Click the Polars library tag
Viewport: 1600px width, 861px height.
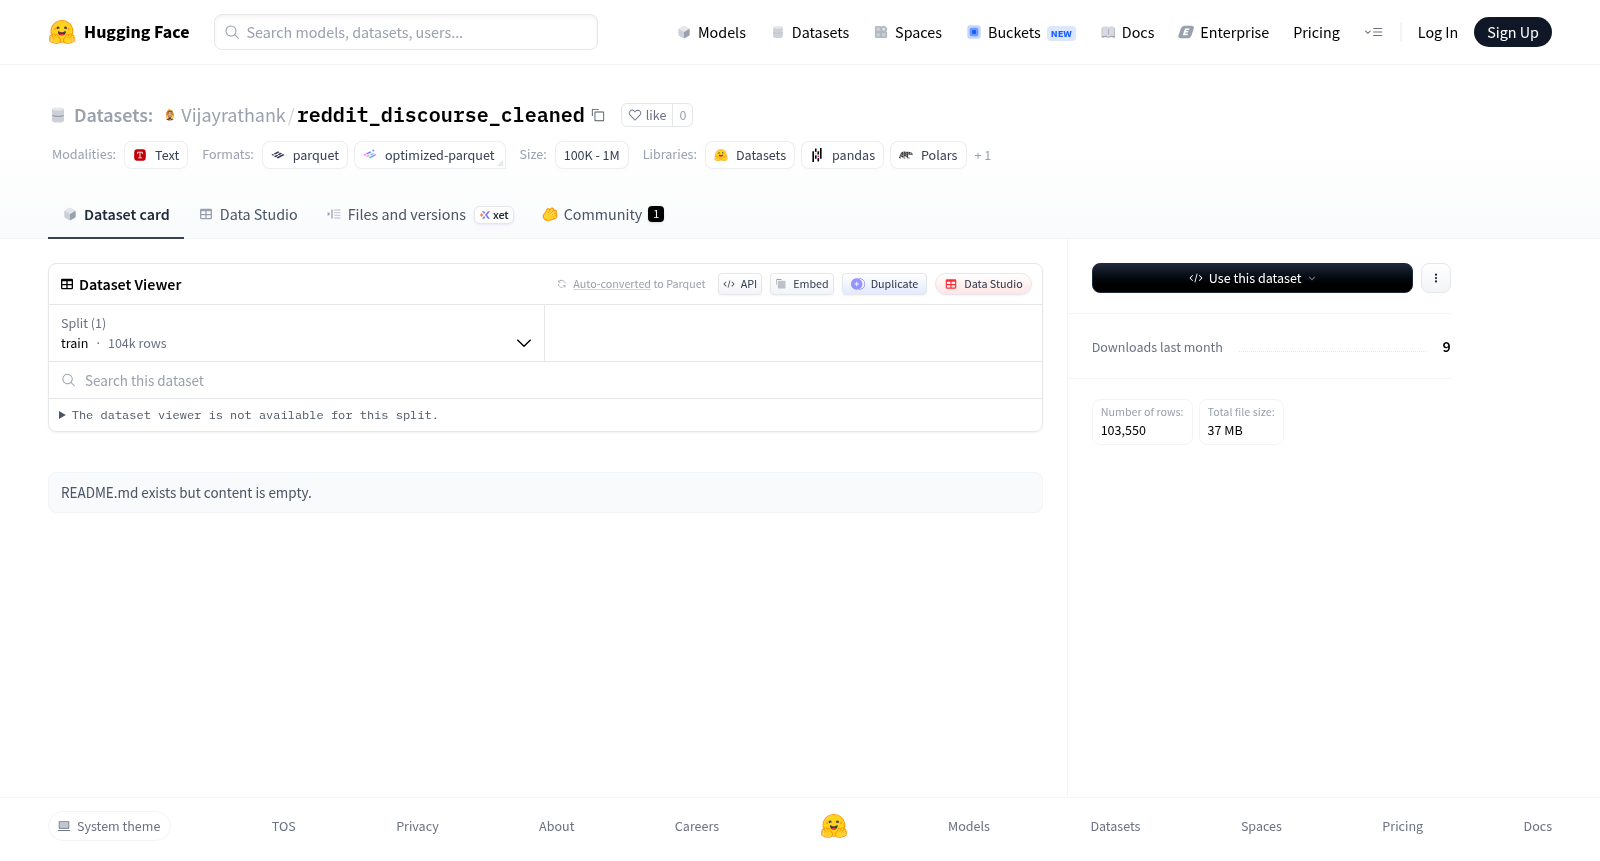pos(928,155)
